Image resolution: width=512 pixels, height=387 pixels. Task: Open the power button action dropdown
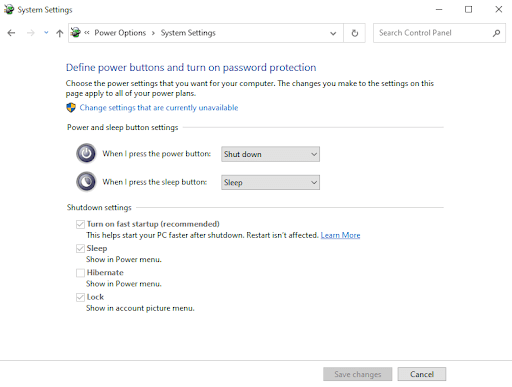(270, 154)
